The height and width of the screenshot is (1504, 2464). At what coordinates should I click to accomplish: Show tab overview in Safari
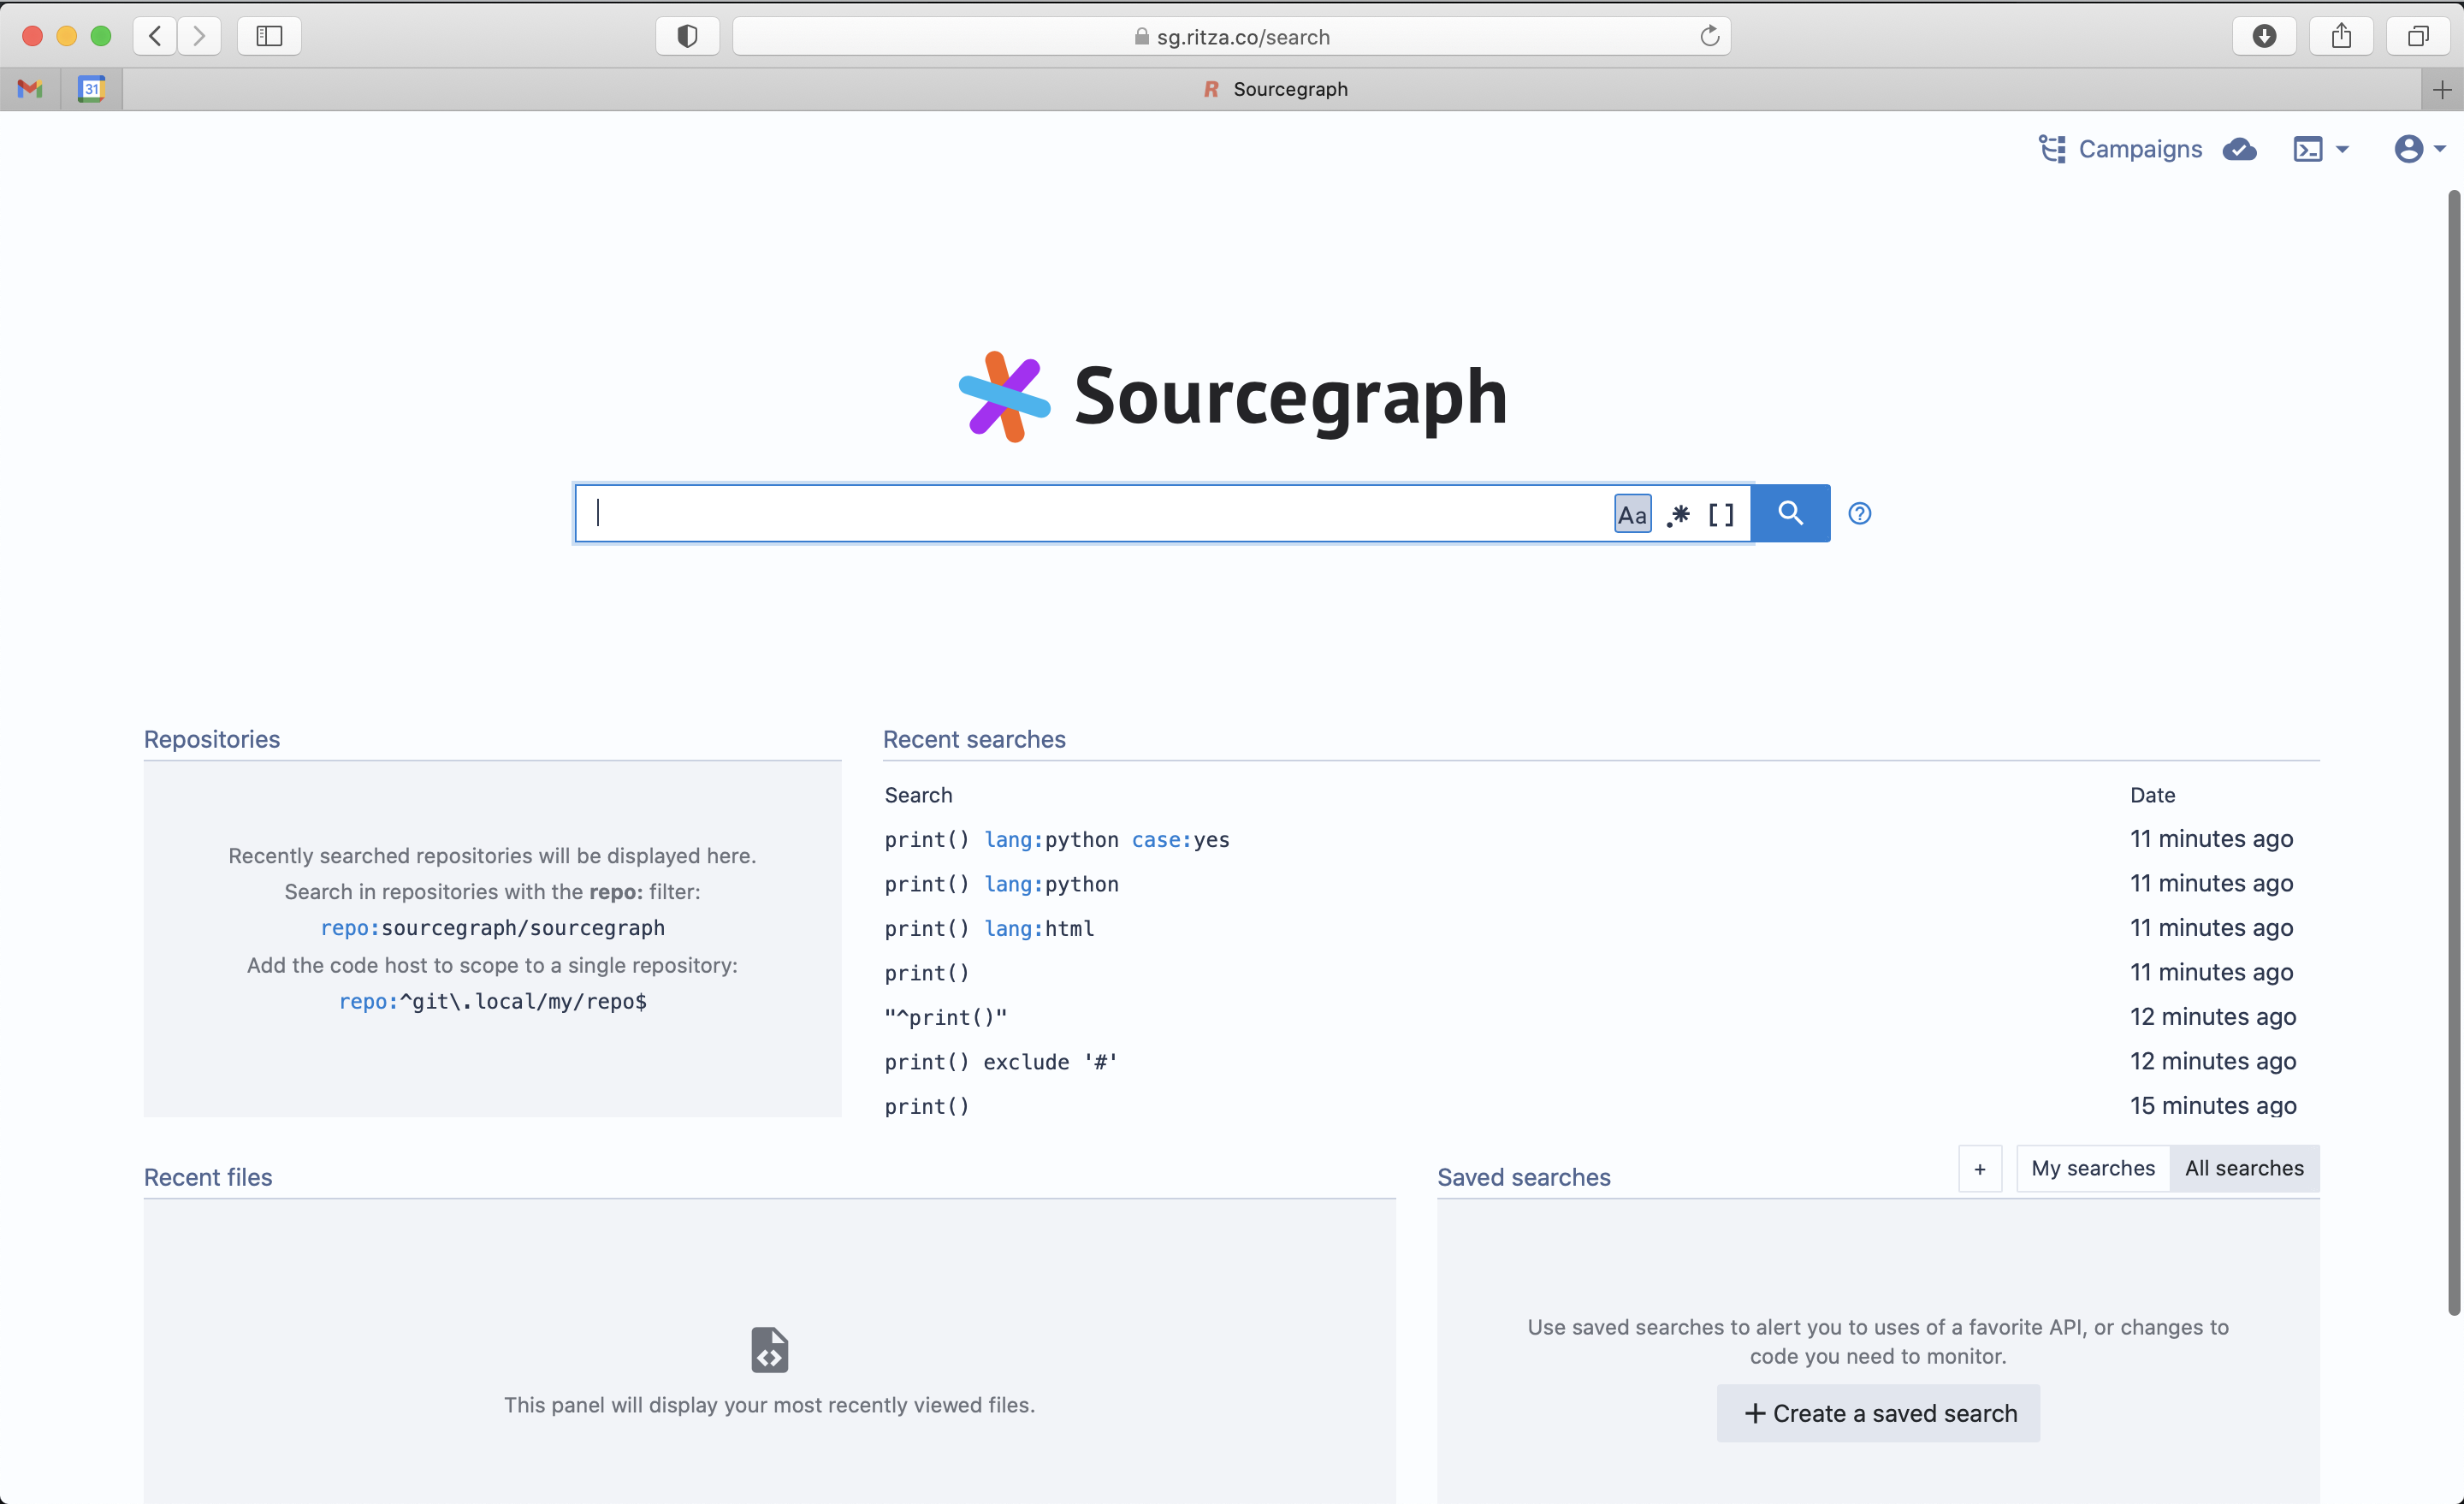[2417, 36]
